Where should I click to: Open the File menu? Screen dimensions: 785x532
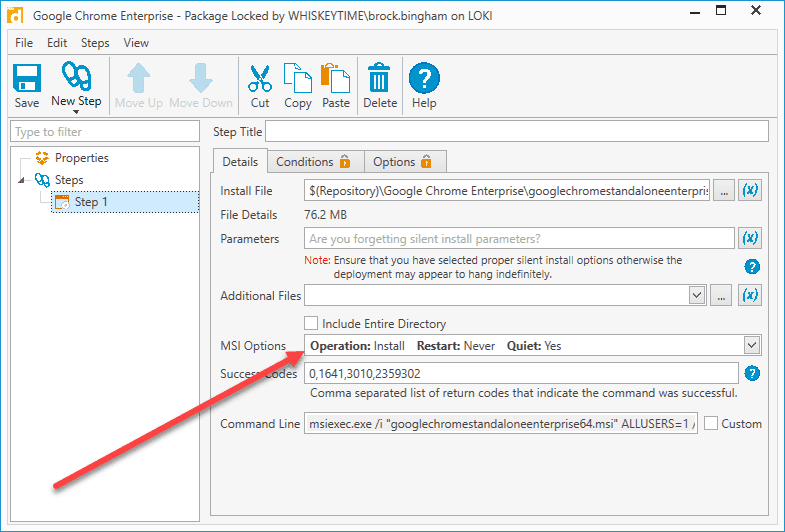[24, 43]
